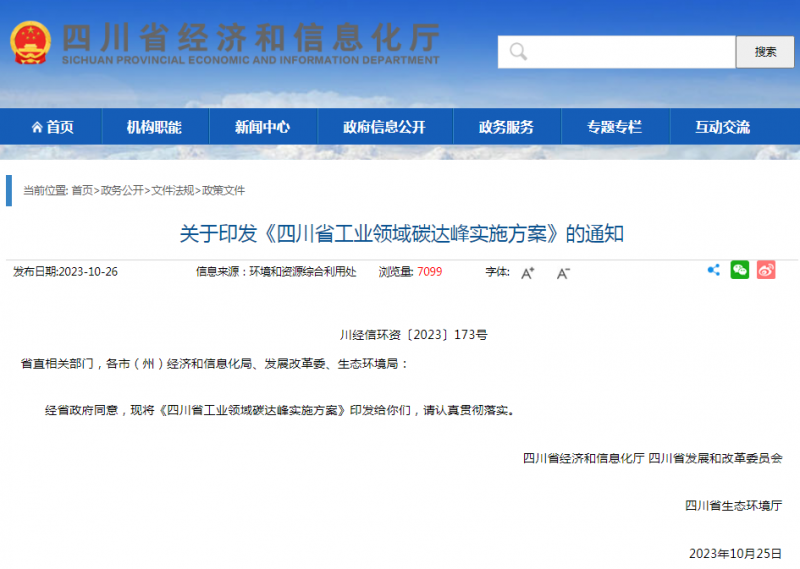Click the article title heading

coord(402,234)
